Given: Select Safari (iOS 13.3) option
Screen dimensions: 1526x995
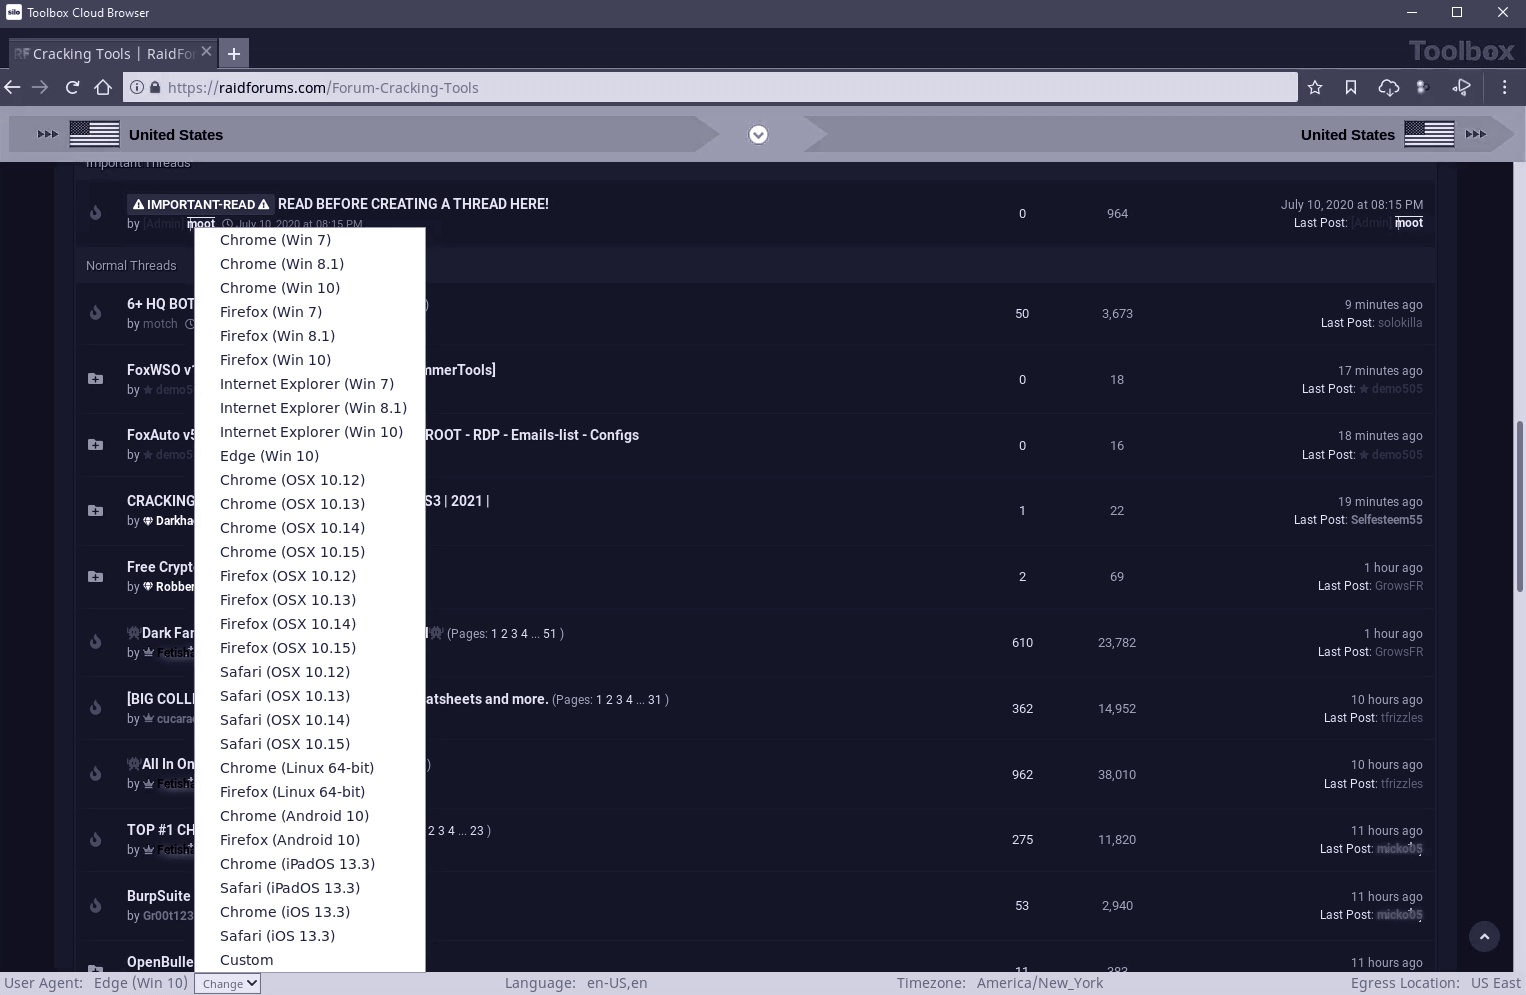Looking at the screenshot, I should pos(277,936).
